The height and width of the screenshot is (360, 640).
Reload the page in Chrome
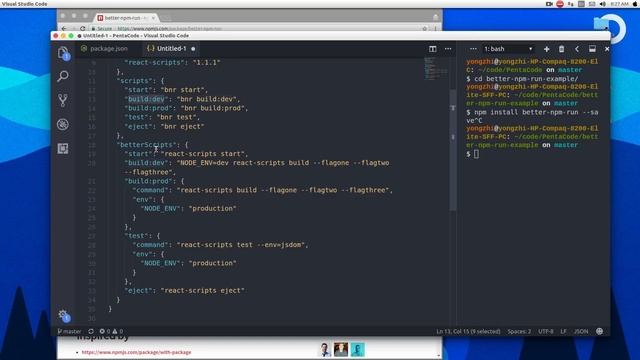pyautogui.click(x=82, y=29)
